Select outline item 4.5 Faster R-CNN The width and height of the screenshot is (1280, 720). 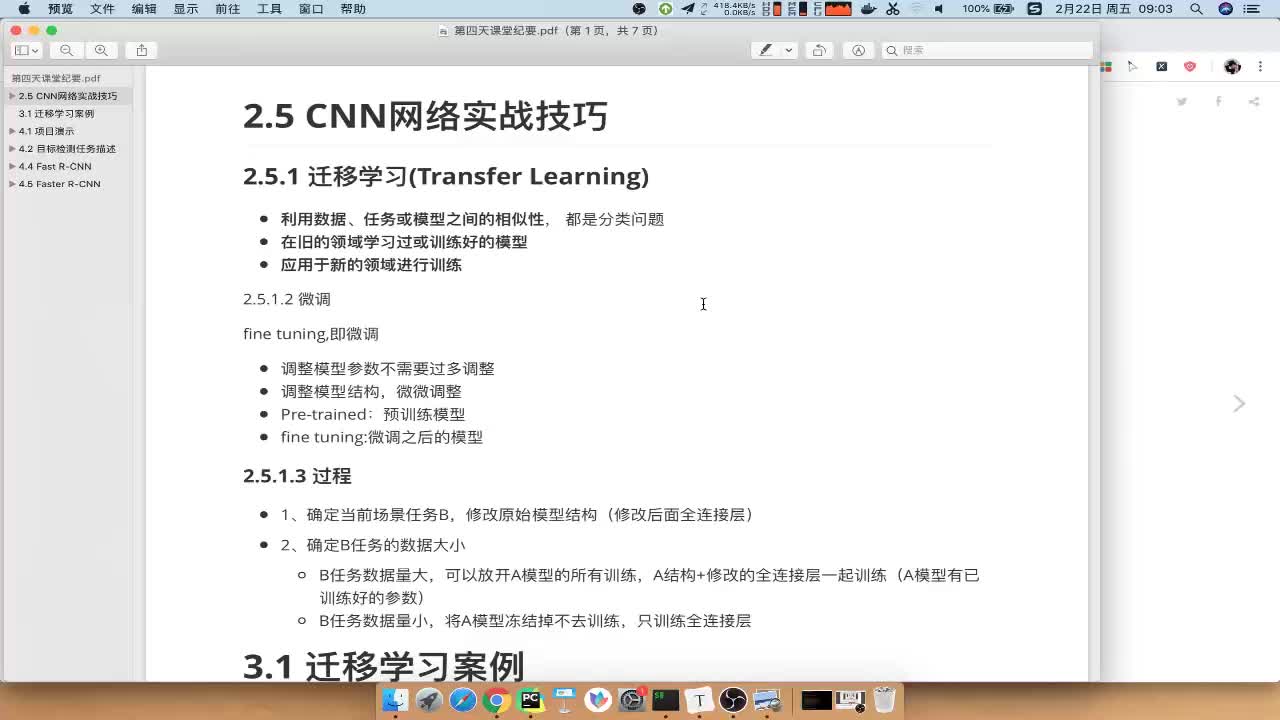[59, 184]
